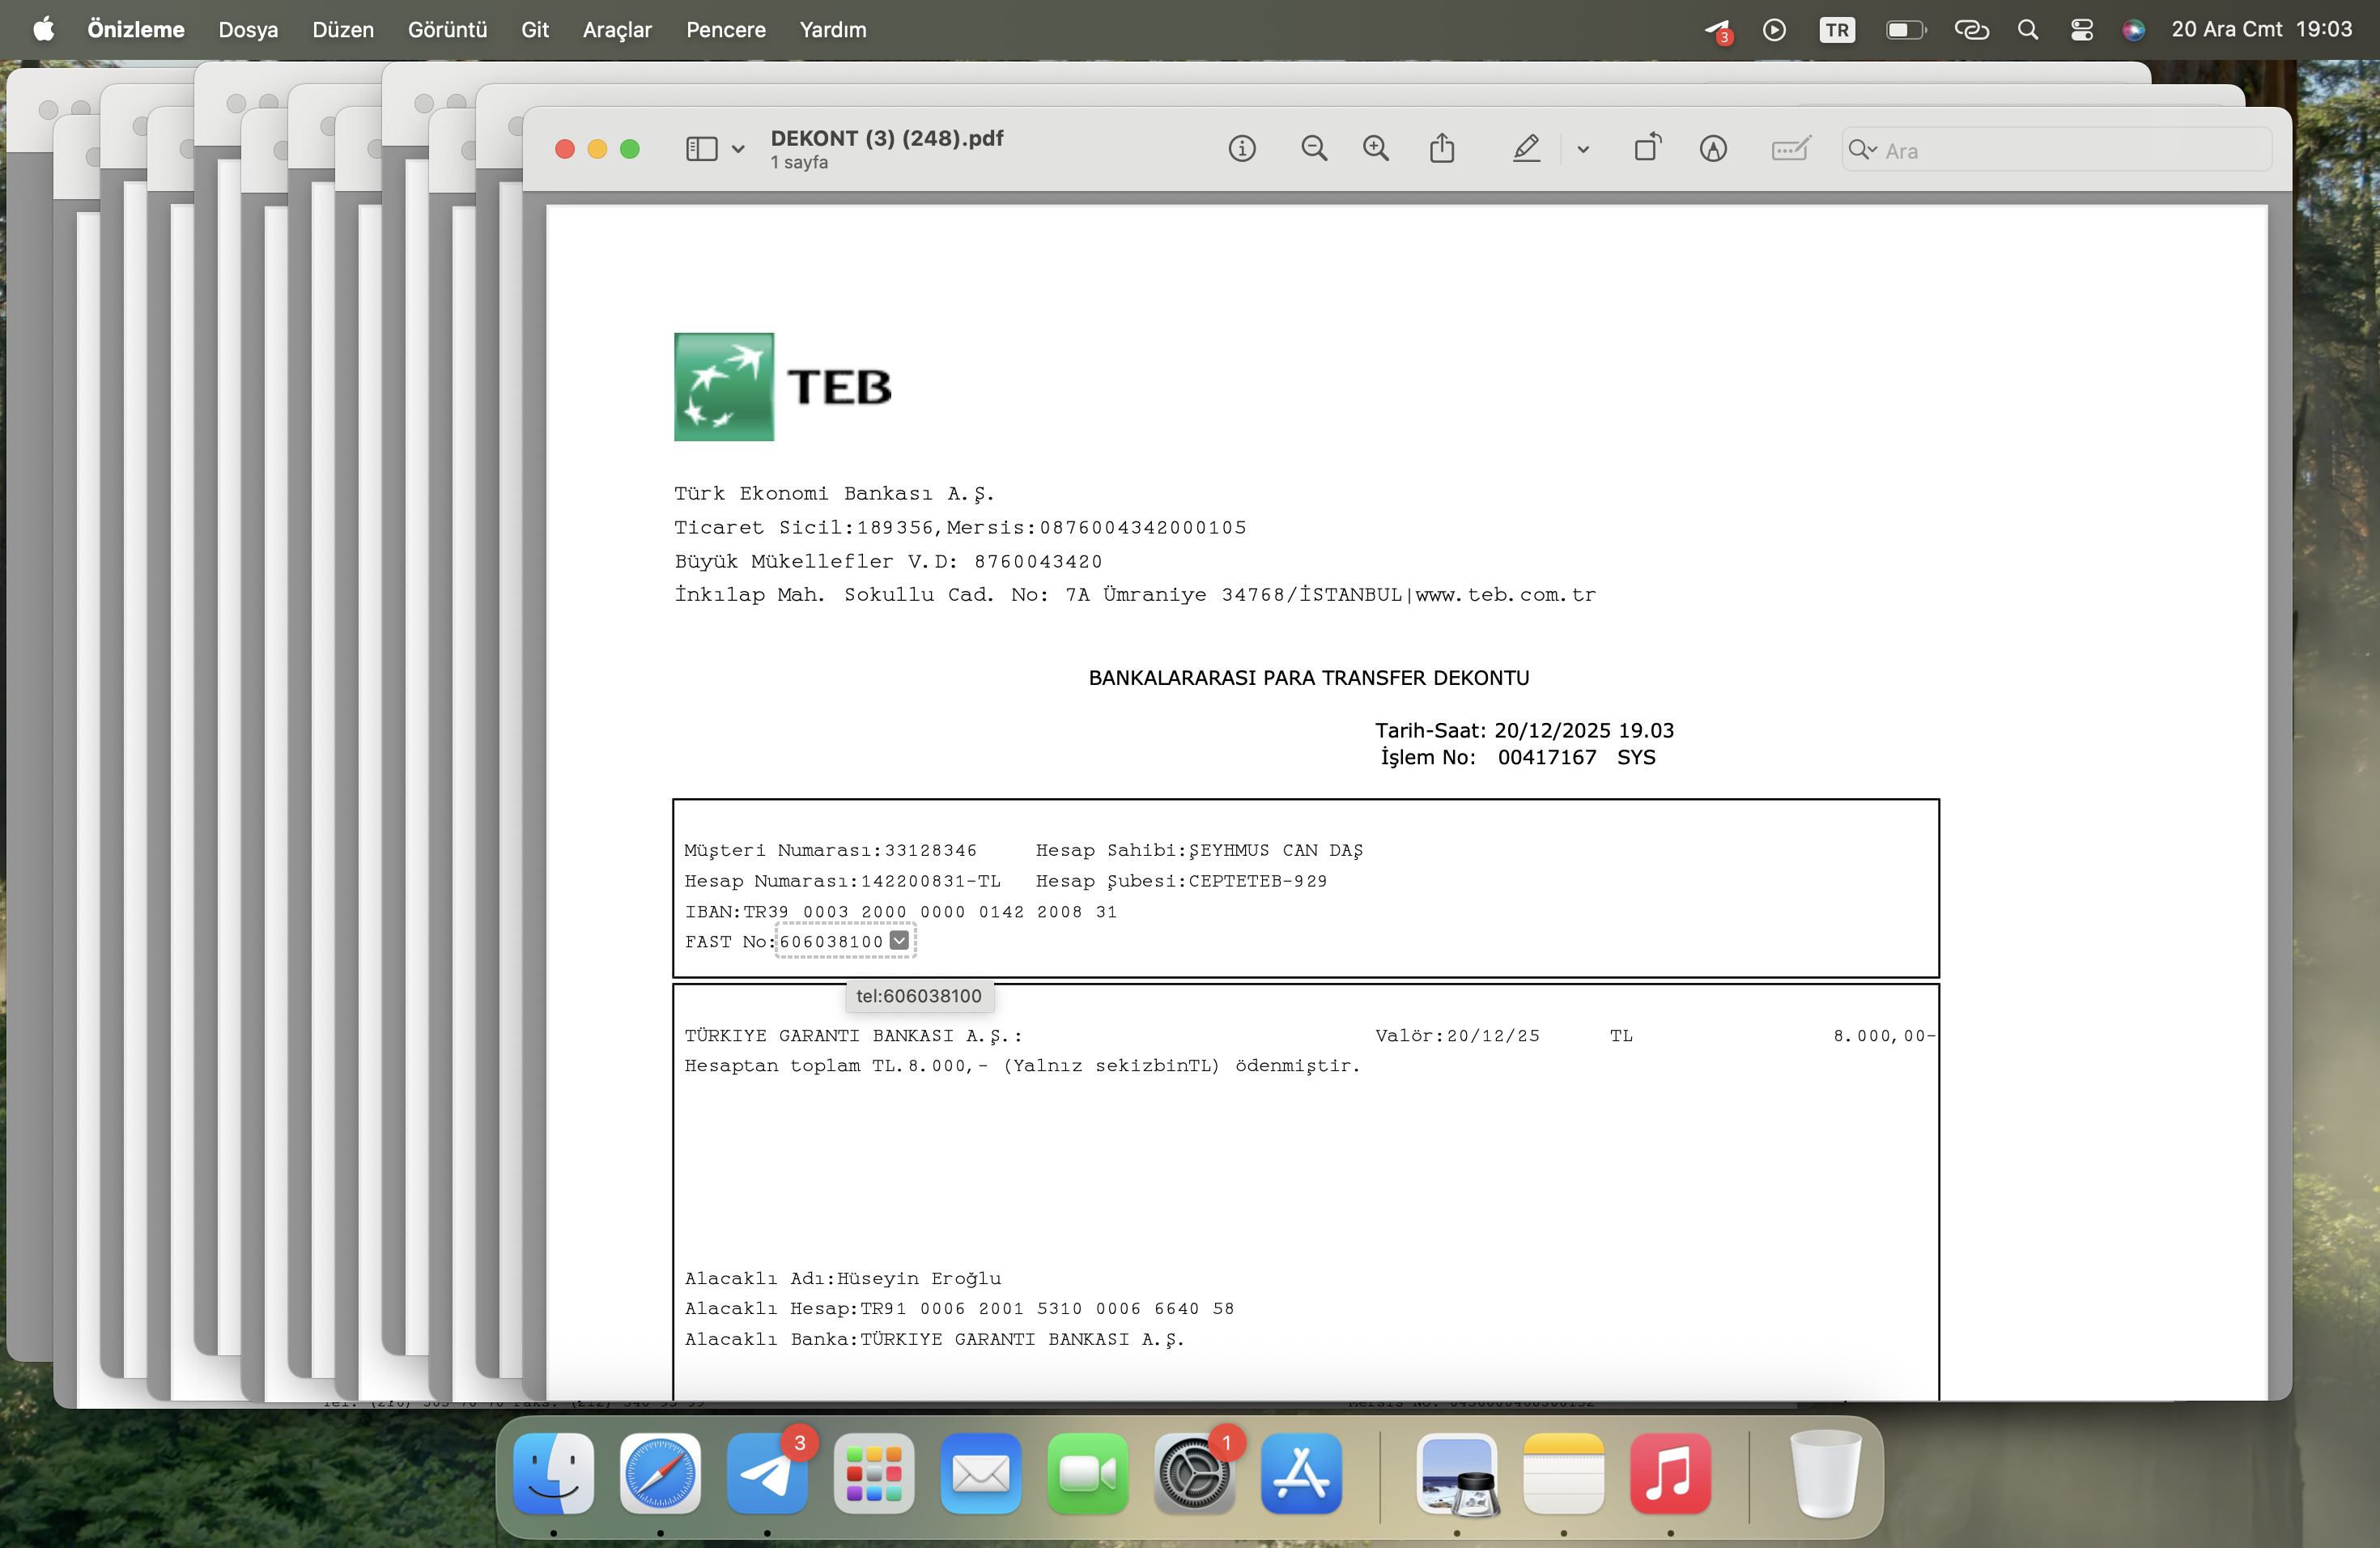Open the Dosya menu
2380x1548 pixels.
click(x=248, y=30)
